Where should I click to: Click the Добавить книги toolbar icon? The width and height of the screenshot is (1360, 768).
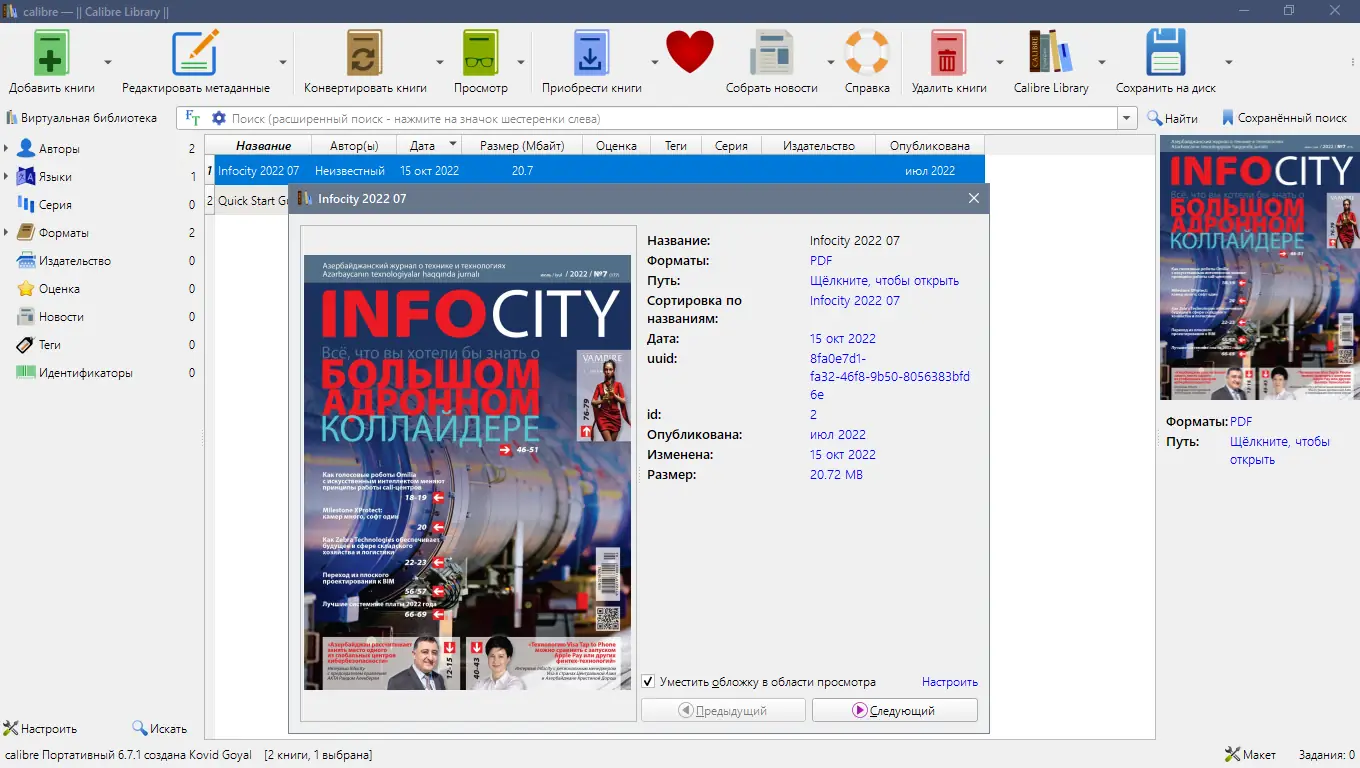[52, 52]
